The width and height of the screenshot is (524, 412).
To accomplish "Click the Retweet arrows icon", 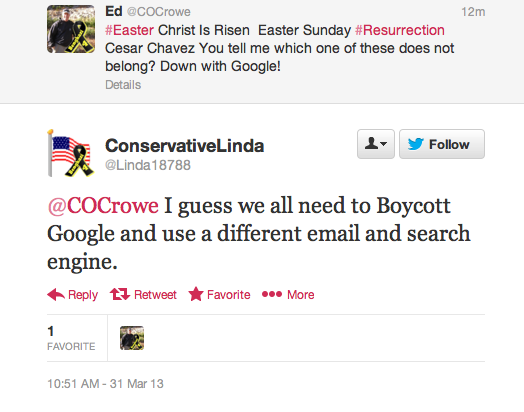I will pos(120,294).
